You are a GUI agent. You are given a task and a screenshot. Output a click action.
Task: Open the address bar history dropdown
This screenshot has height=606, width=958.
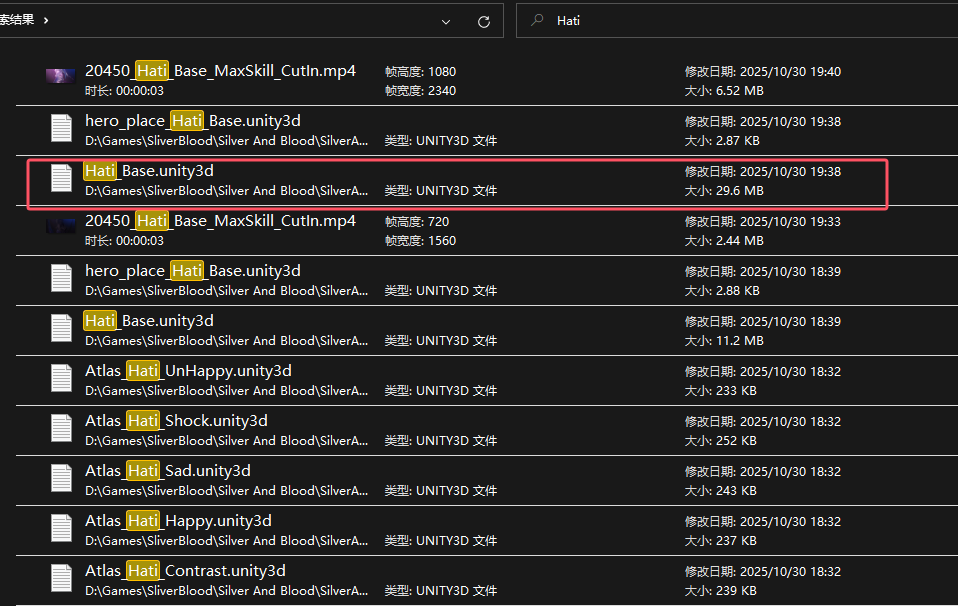(444, 21)
